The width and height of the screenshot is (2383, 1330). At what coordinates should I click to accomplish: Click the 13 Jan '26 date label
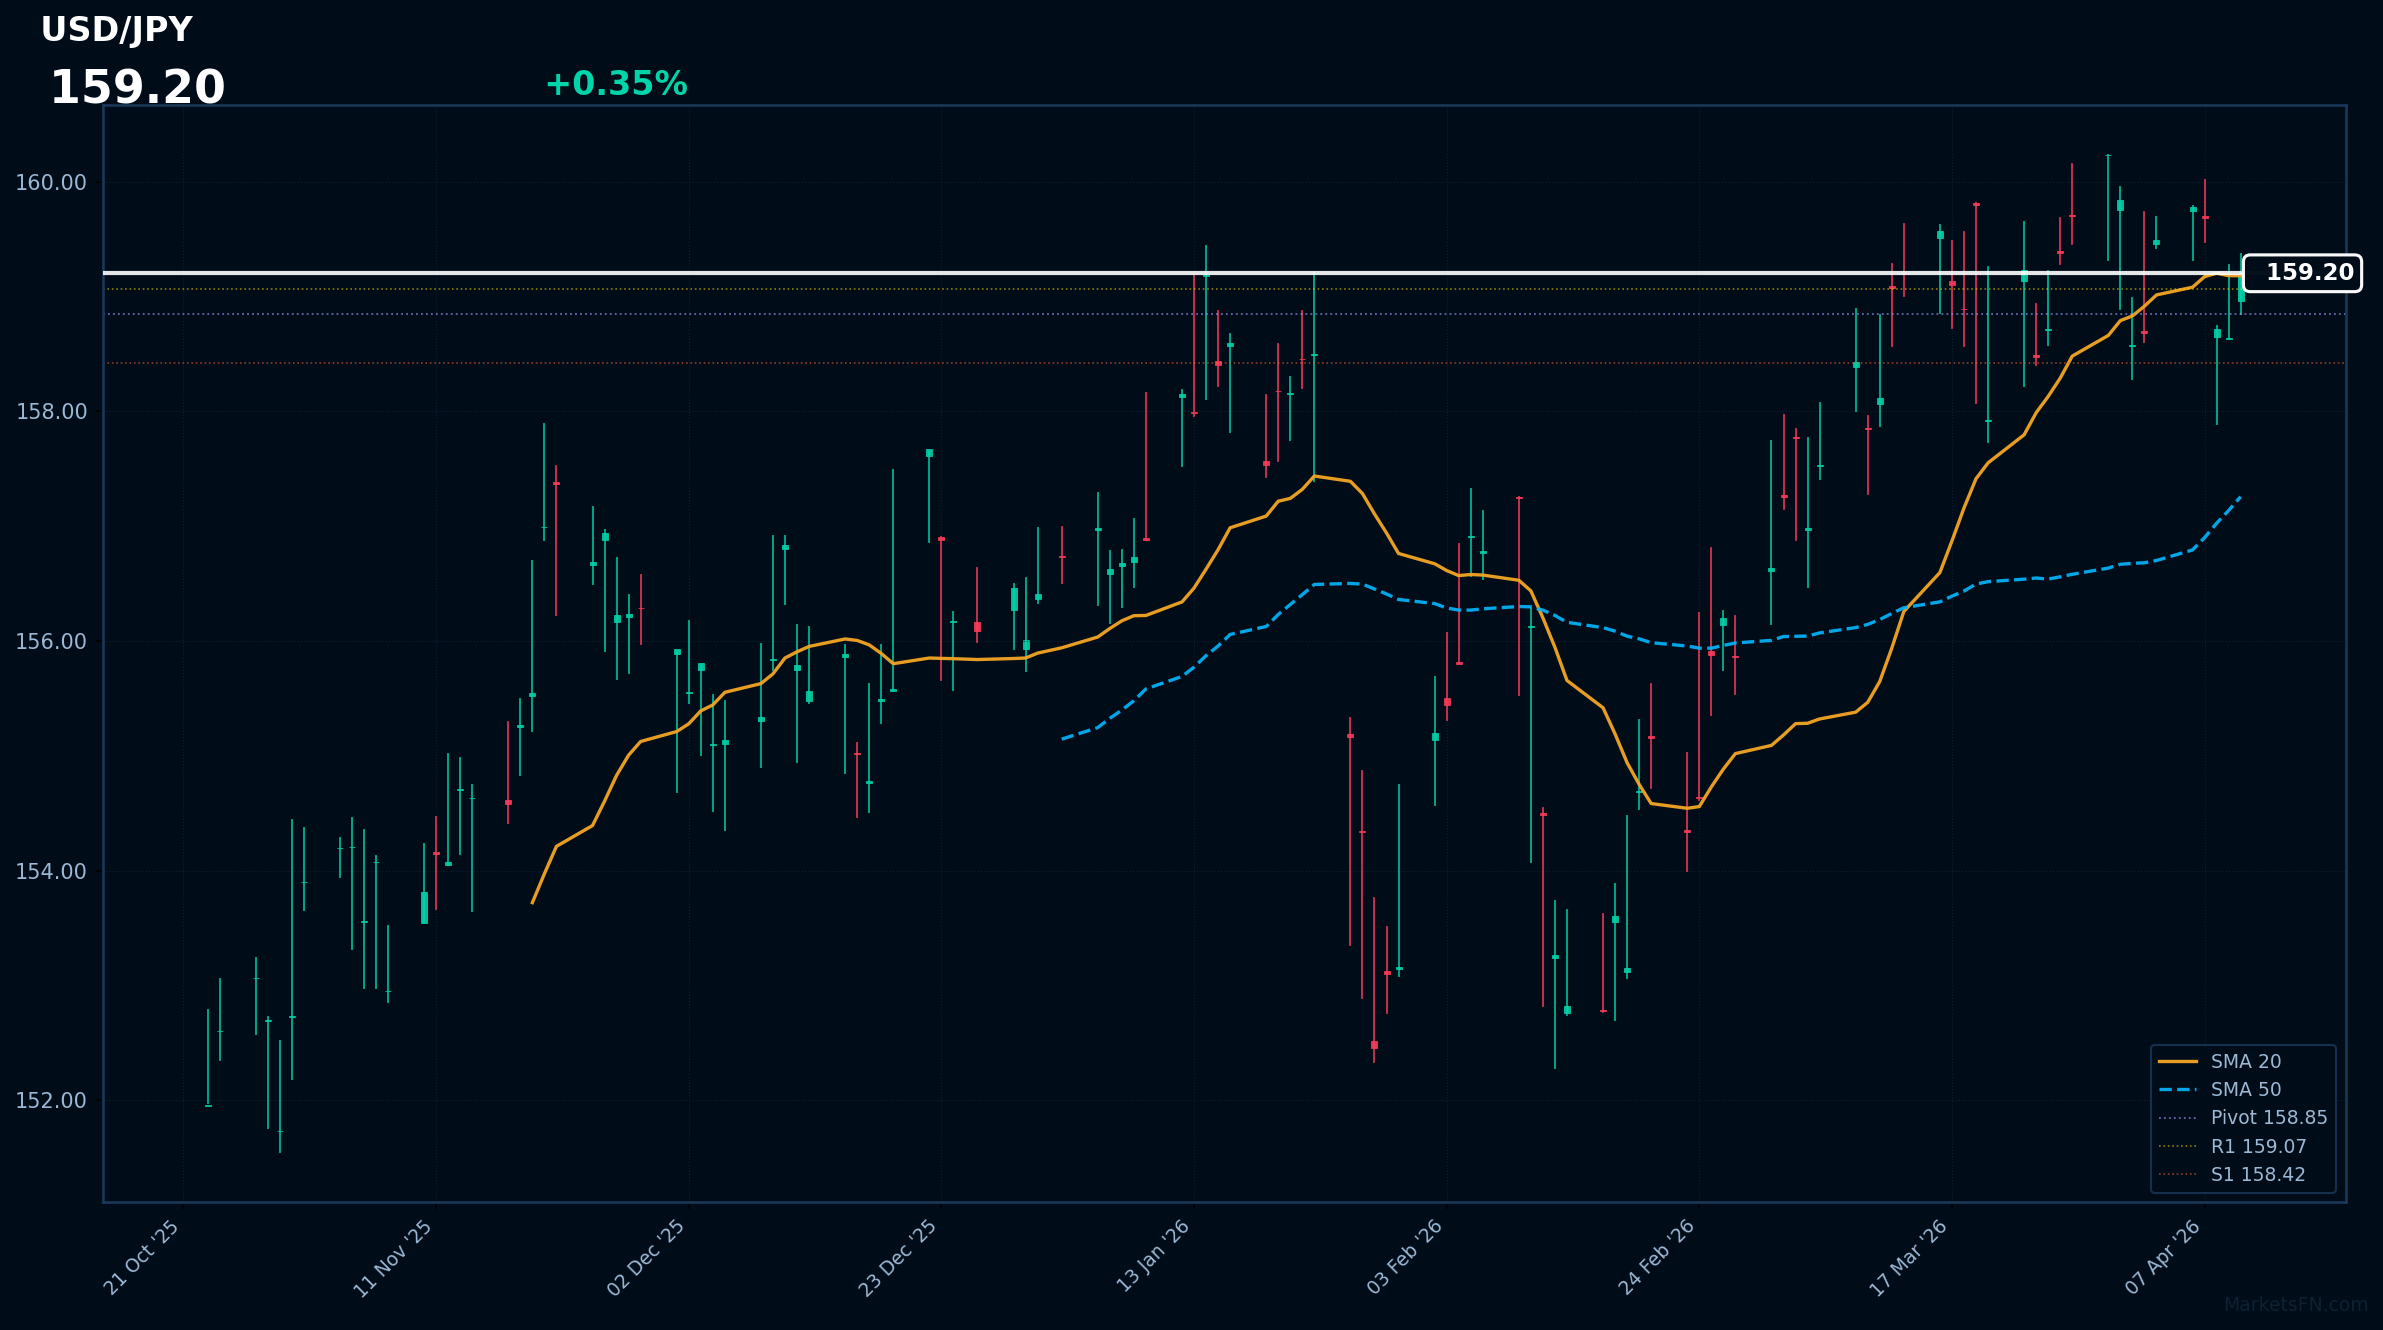click(1153, 1256)
